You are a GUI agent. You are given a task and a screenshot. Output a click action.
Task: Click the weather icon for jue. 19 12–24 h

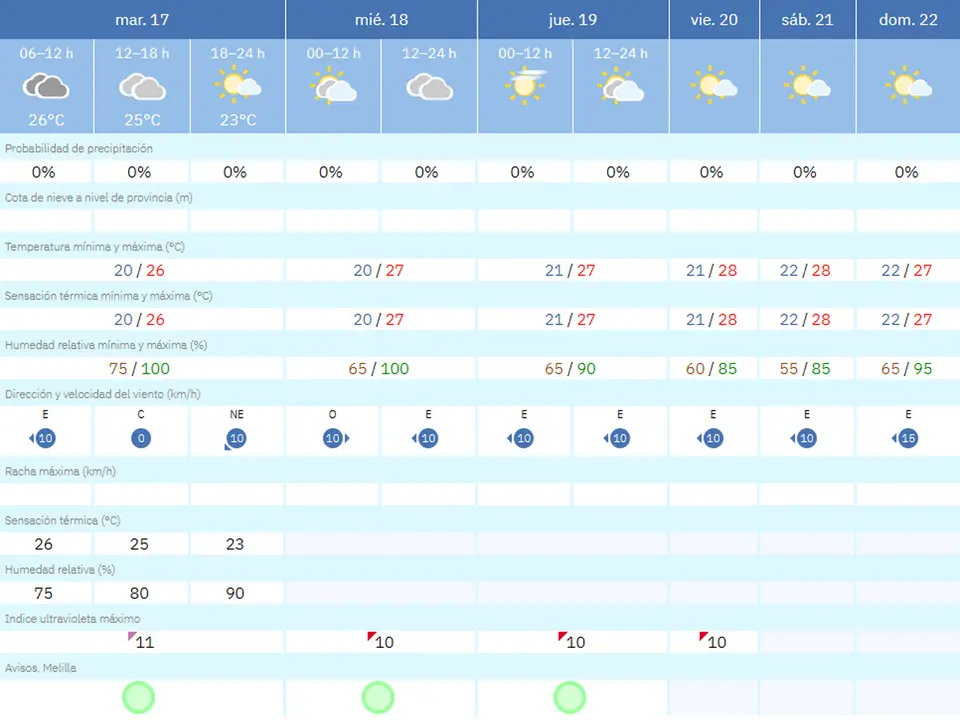coord(621,84)
